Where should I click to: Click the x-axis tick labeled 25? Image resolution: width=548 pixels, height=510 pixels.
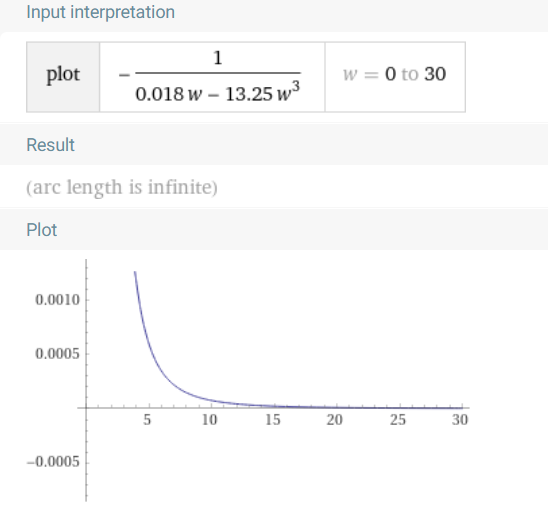[x=398, y=420]
